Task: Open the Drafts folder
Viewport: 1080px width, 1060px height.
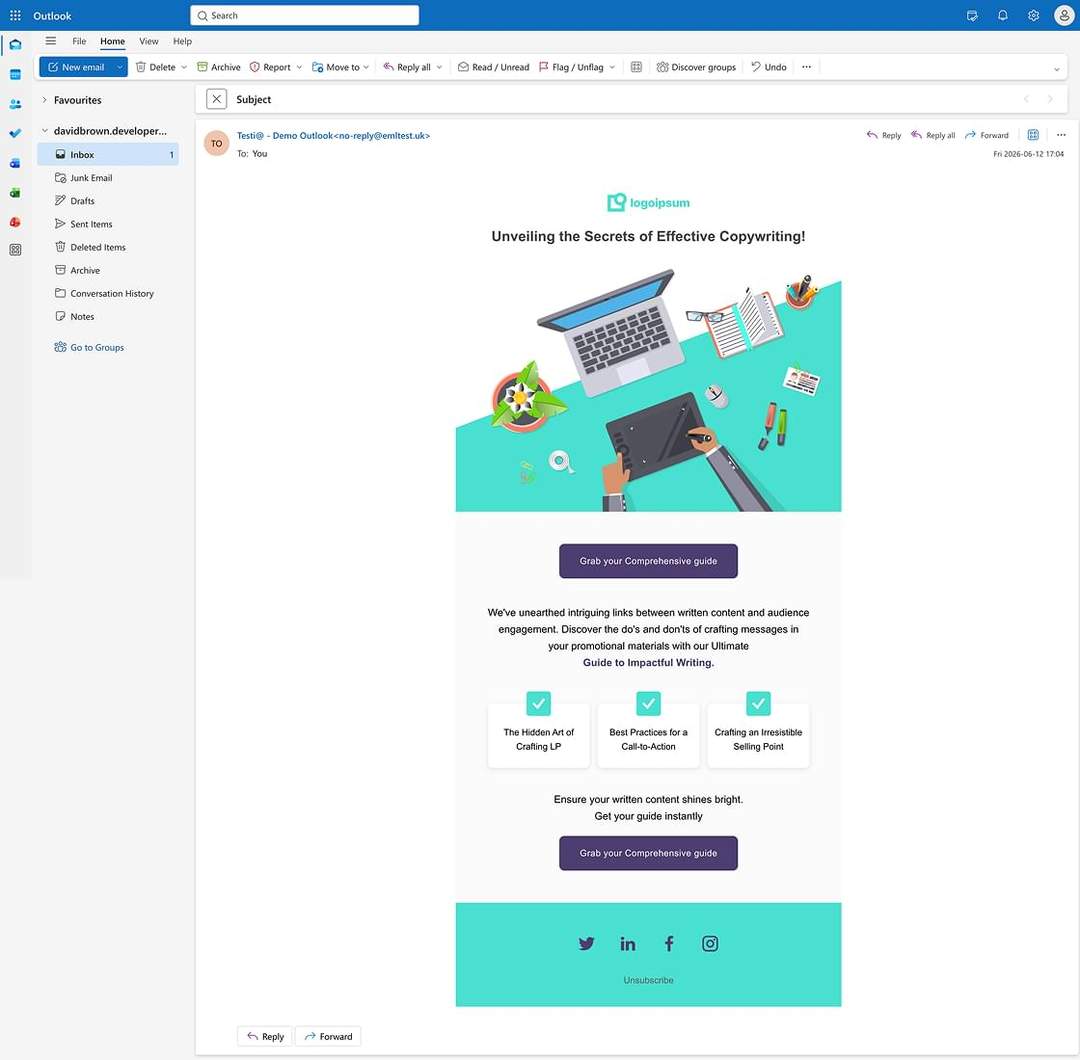Action: [x=107, y=200]
